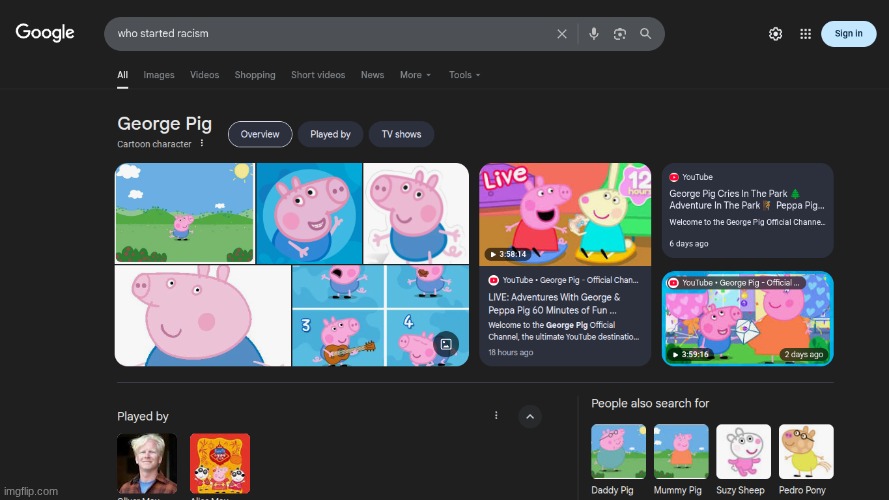The width and height of the screenshot is (889, 500).
Task: Switch to the Images tab
Action: 159,75
